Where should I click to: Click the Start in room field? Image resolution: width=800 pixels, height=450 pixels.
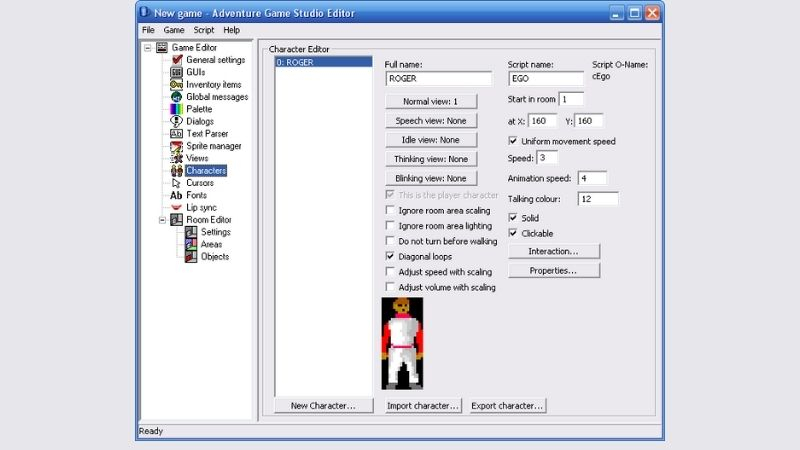[571, 99]
